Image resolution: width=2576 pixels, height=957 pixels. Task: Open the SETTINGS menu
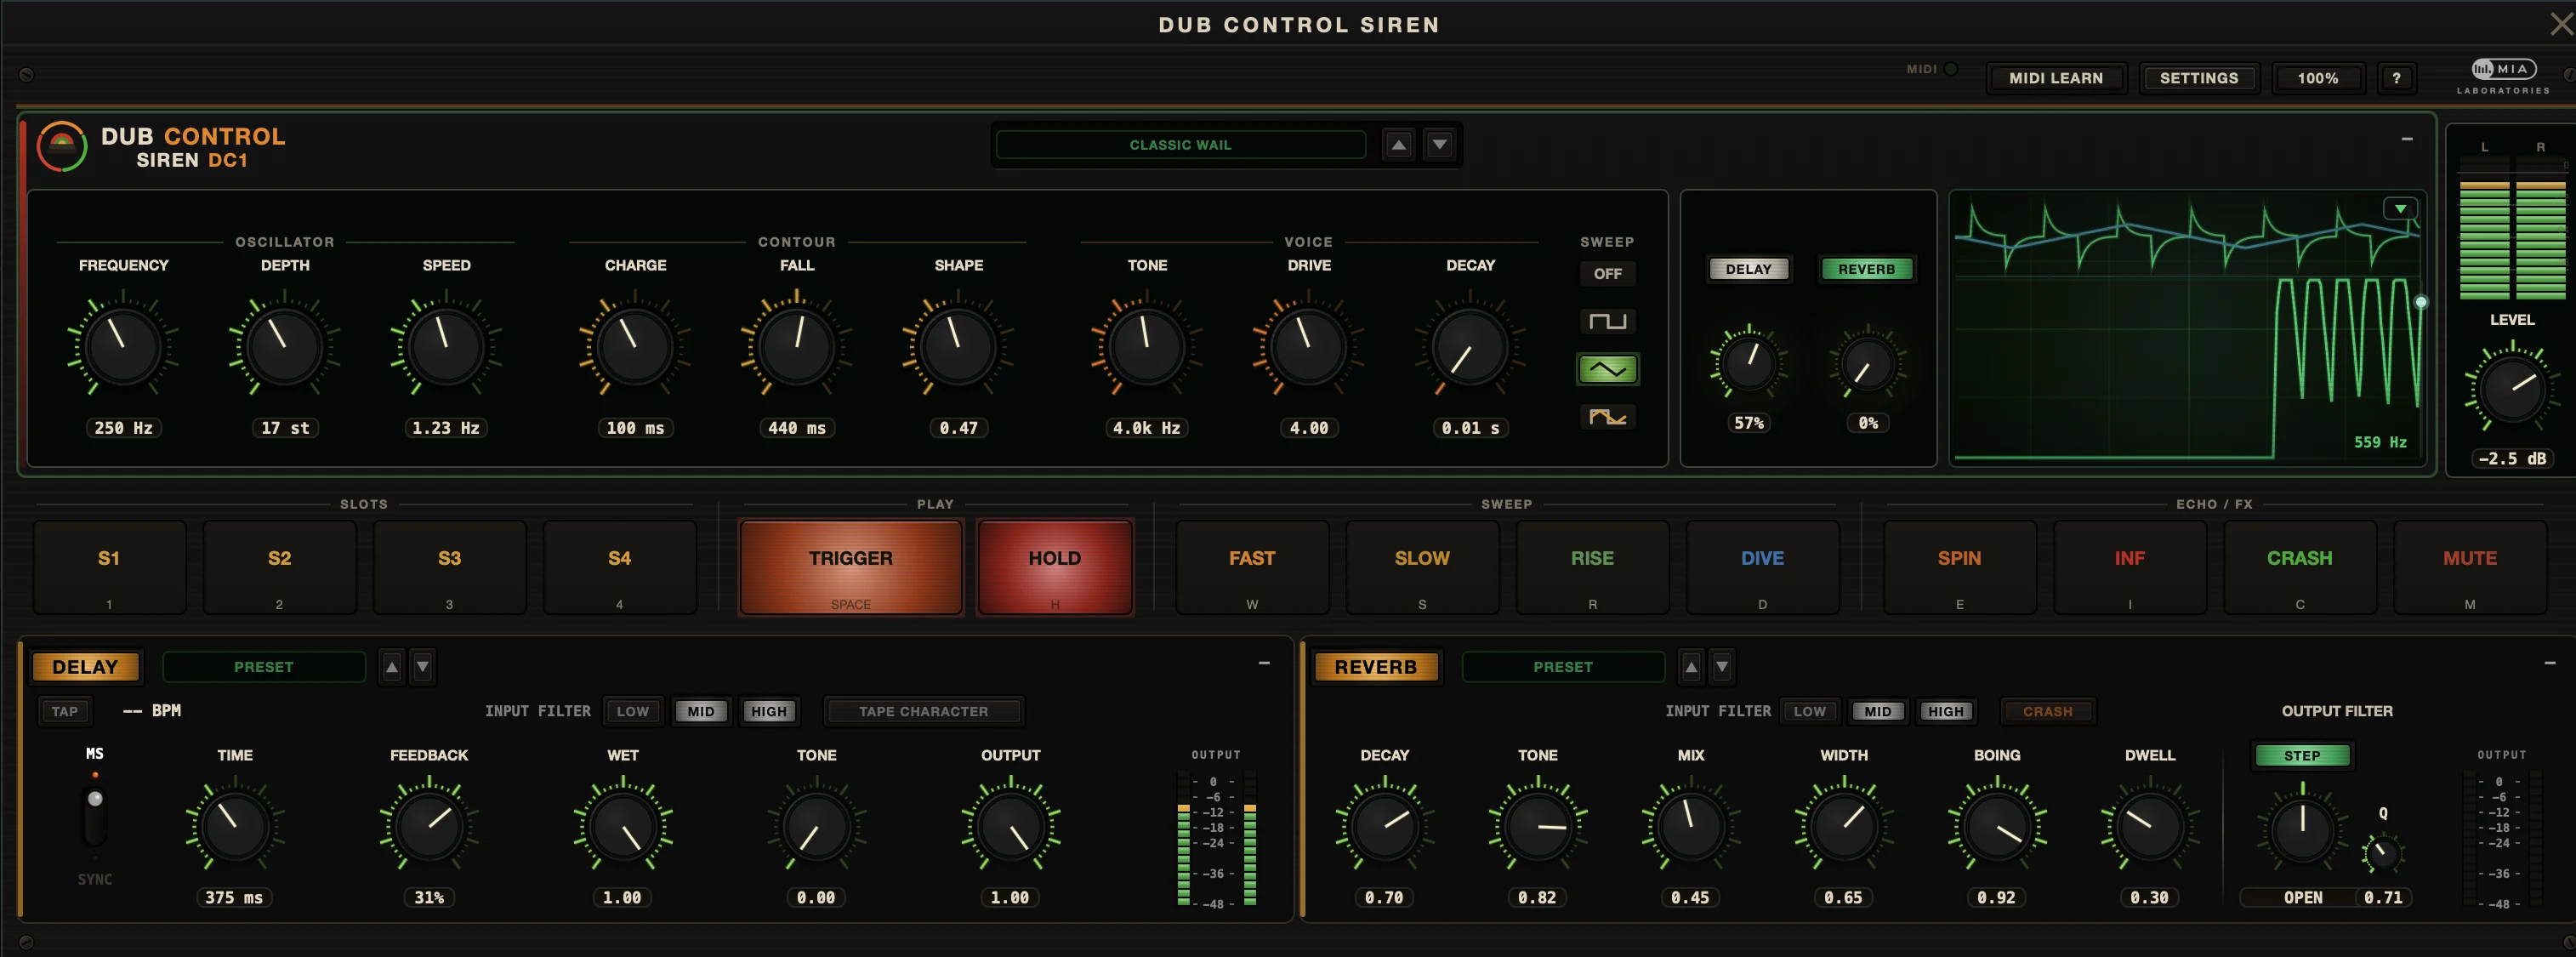pyautogui.click(x=2199, y=78)
